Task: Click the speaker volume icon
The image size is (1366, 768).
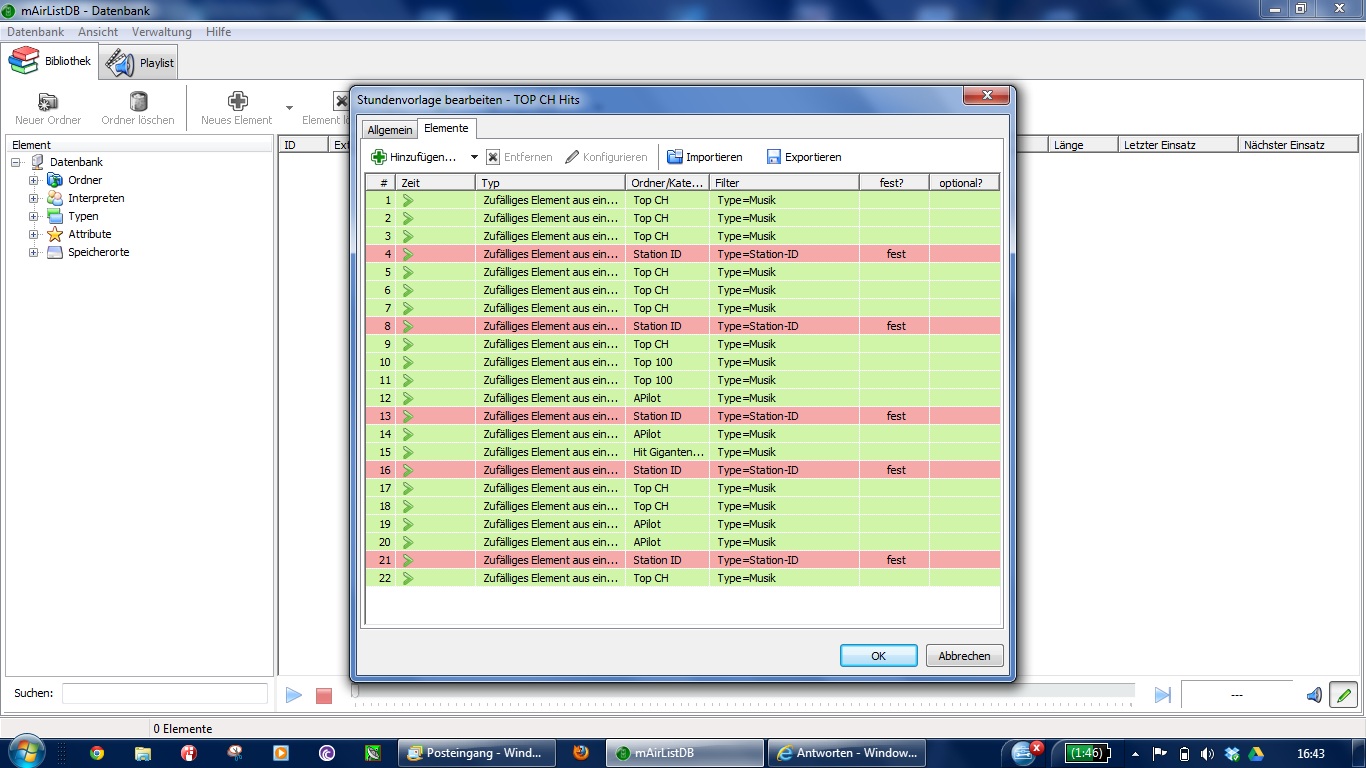Action: (x=1314, y=695)
